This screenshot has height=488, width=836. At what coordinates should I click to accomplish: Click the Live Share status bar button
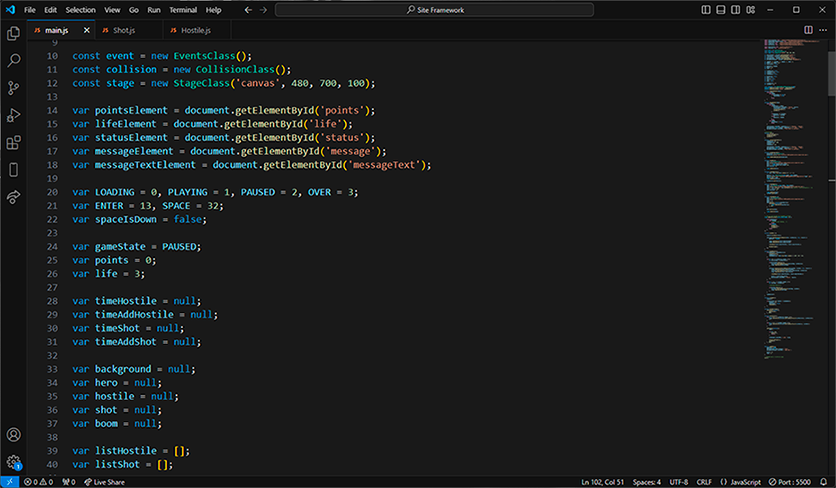point(105,481)
